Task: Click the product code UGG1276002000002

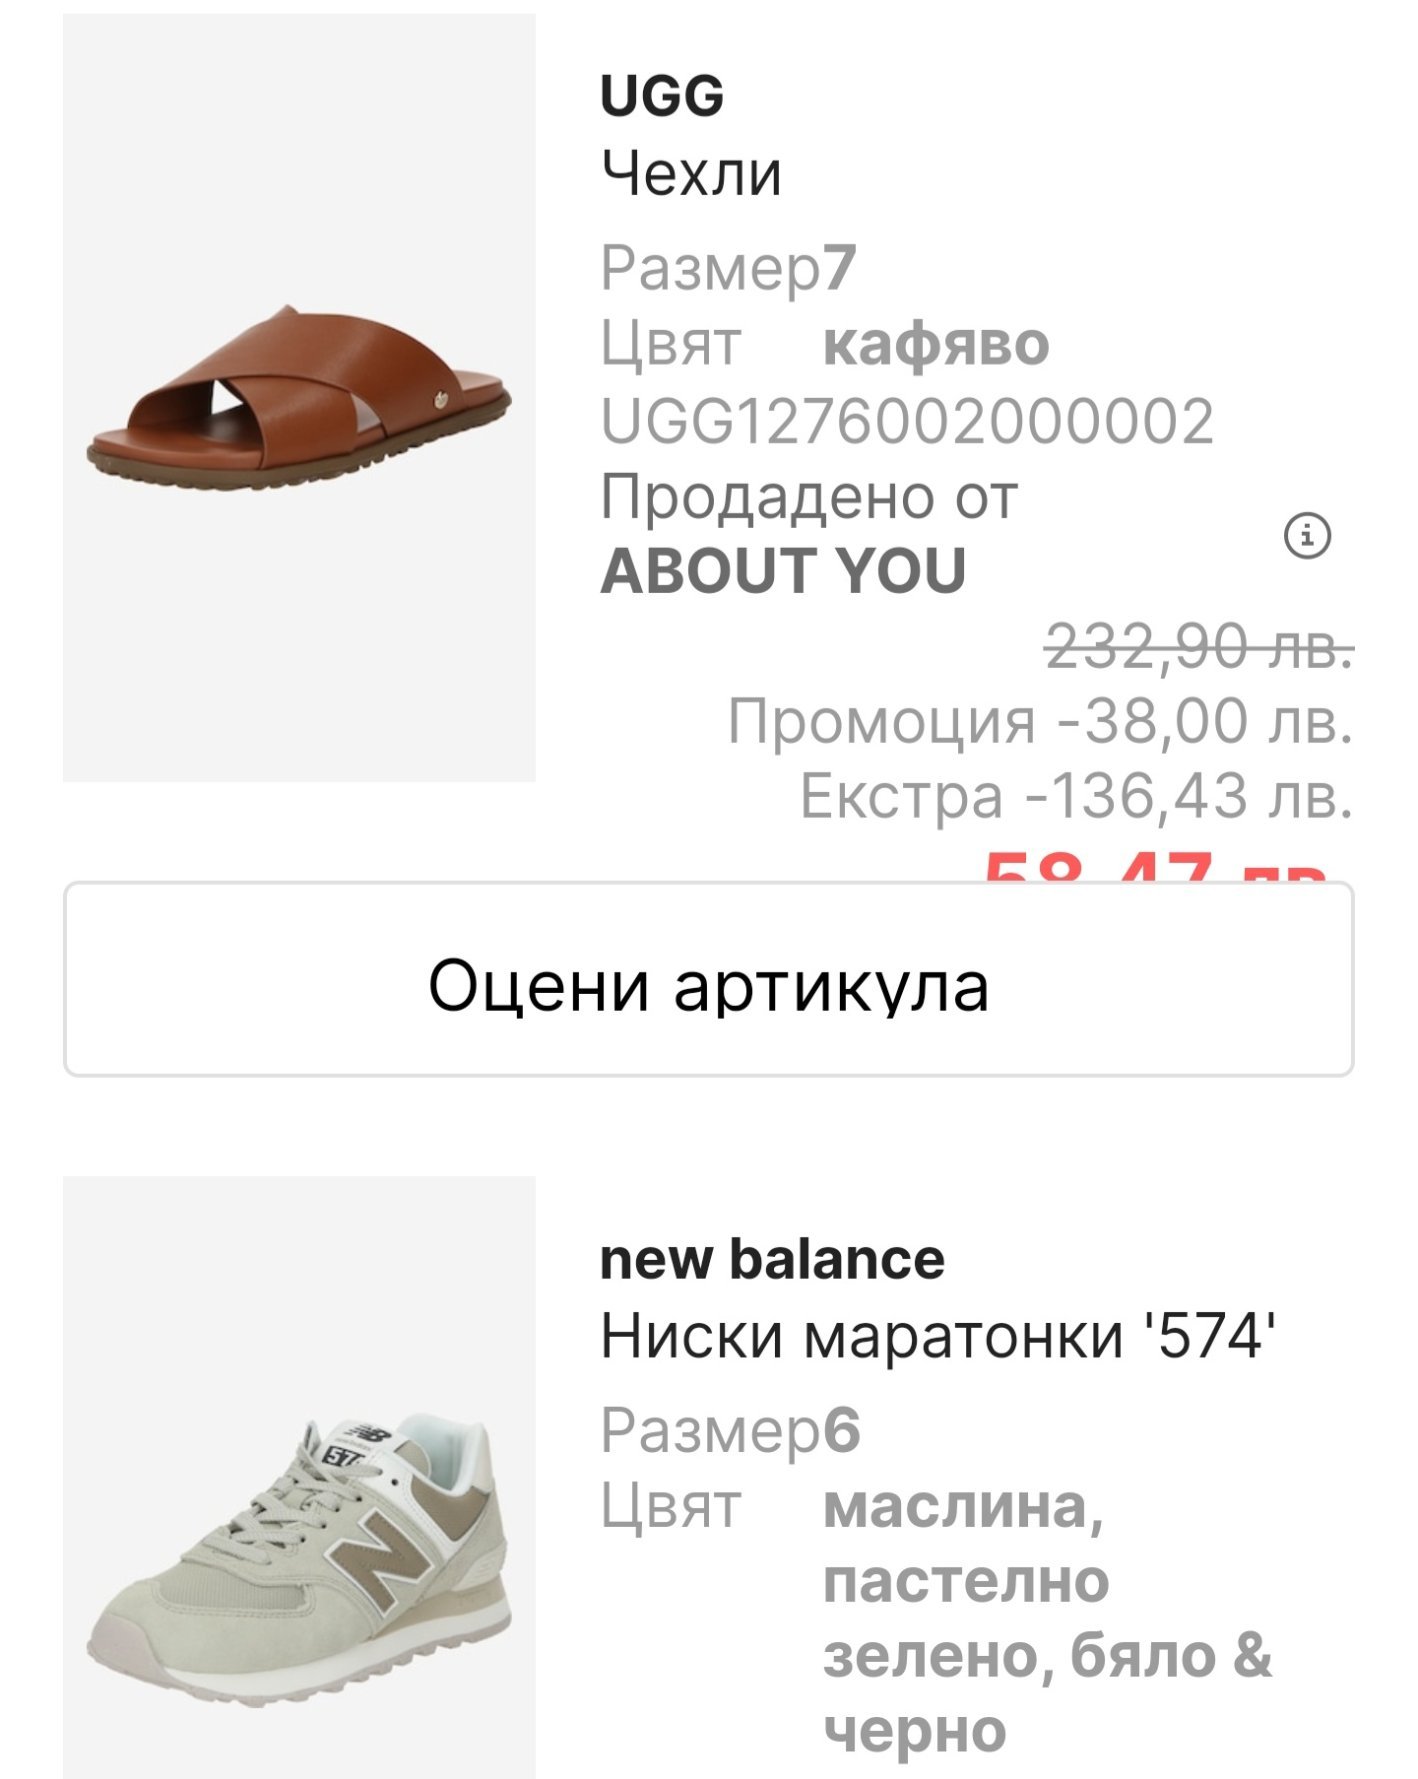Action: point(907,420)
